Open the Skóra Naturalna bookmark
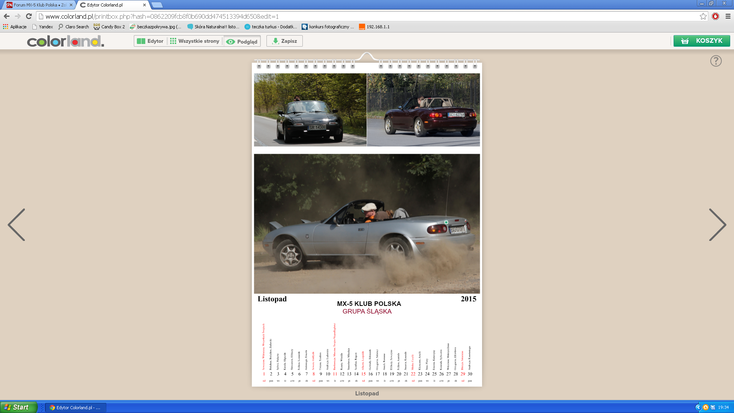This screenshot has width=734, height=413. [x=213, y=27]
